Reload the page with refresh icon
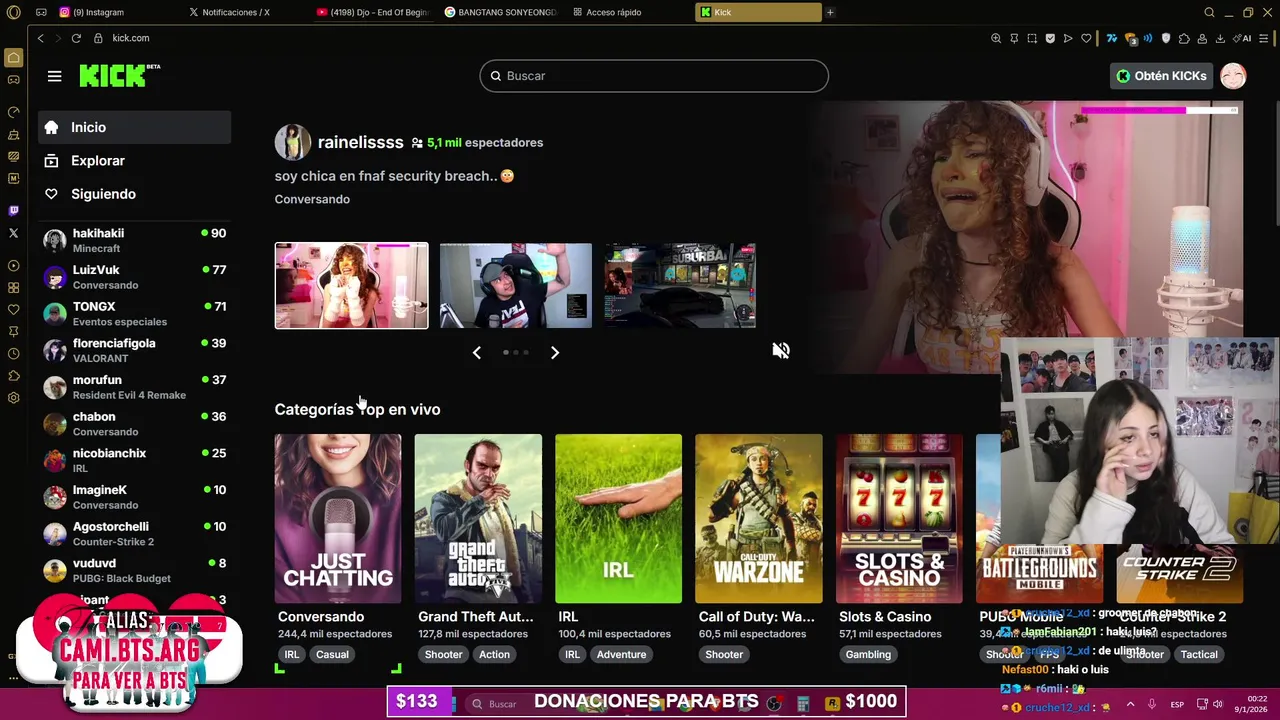The width and height of the screenshot is (1280, 720). [76, 38]
